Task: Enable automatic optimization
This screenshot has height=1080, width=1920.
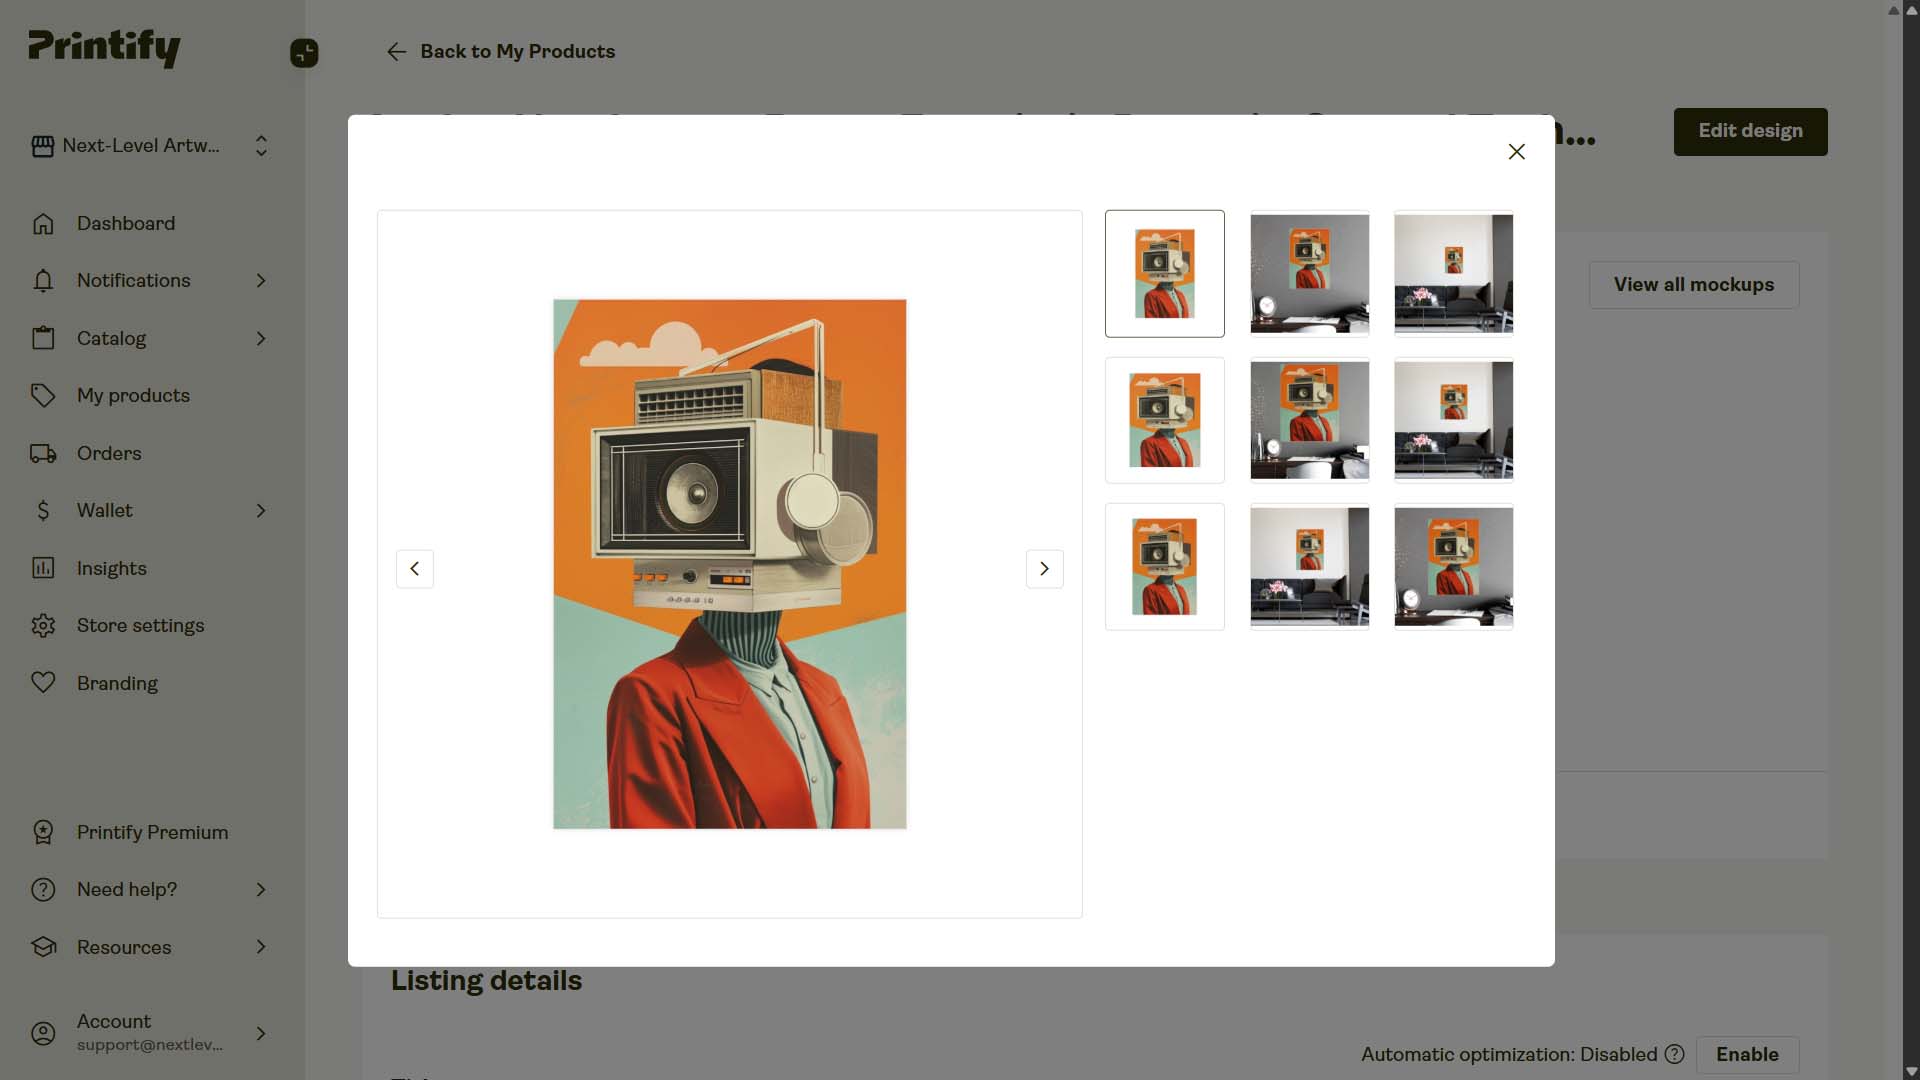Action: point(1747,1054)
